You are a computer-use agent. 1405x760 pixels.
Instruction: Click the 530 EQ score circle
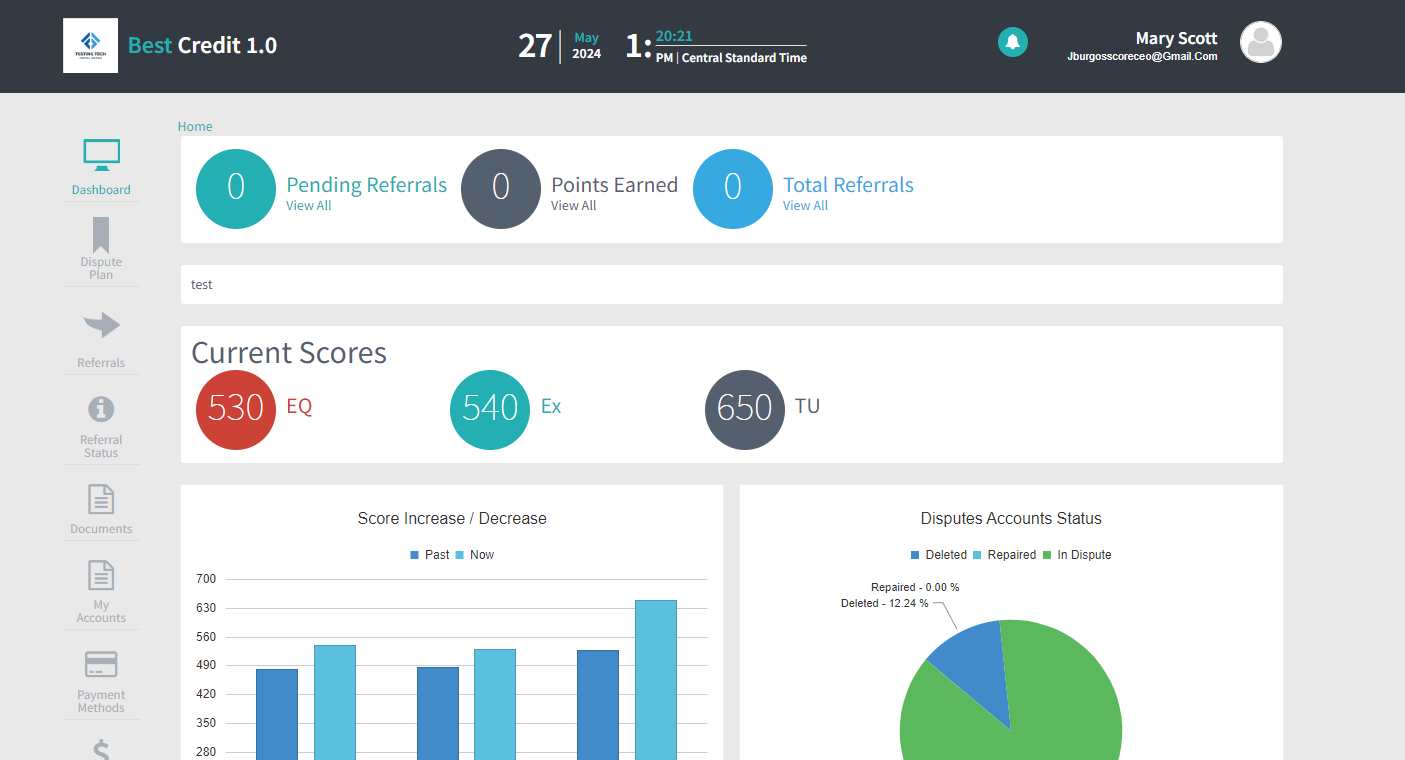(x=236, y=410)
